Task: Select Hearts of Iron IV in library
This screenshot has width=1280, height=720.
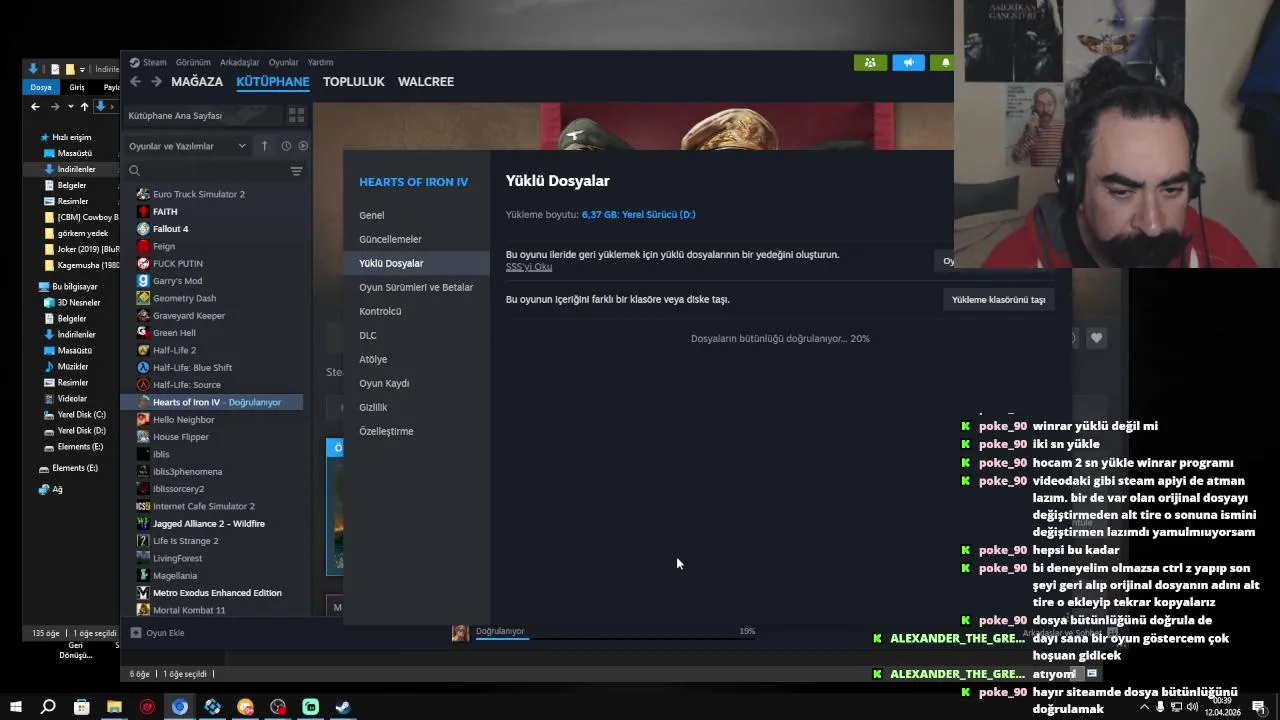Action: 212,402
